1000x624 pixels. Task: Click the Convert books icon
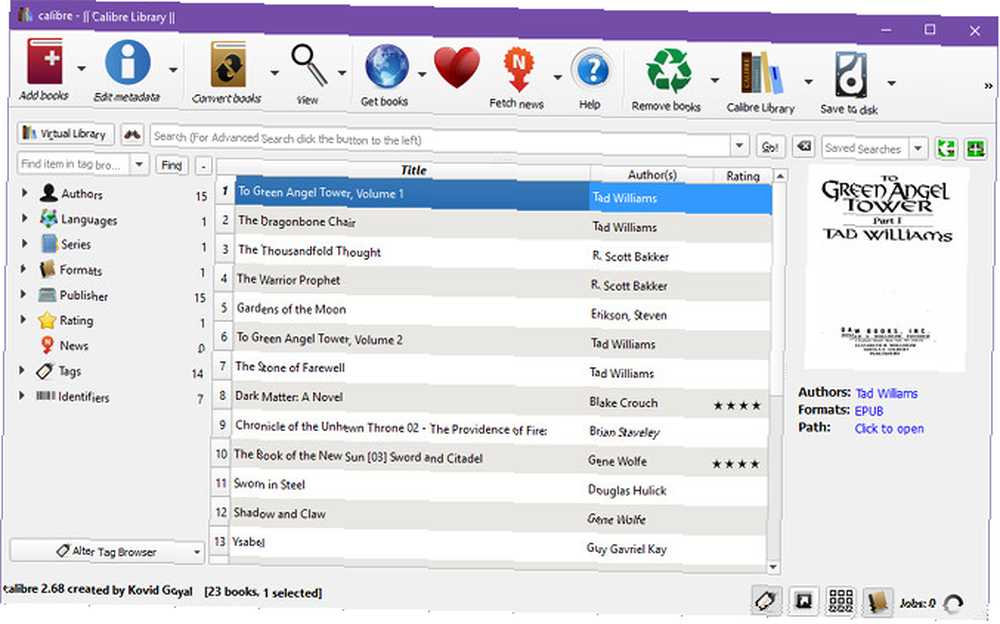coord(228,64)
